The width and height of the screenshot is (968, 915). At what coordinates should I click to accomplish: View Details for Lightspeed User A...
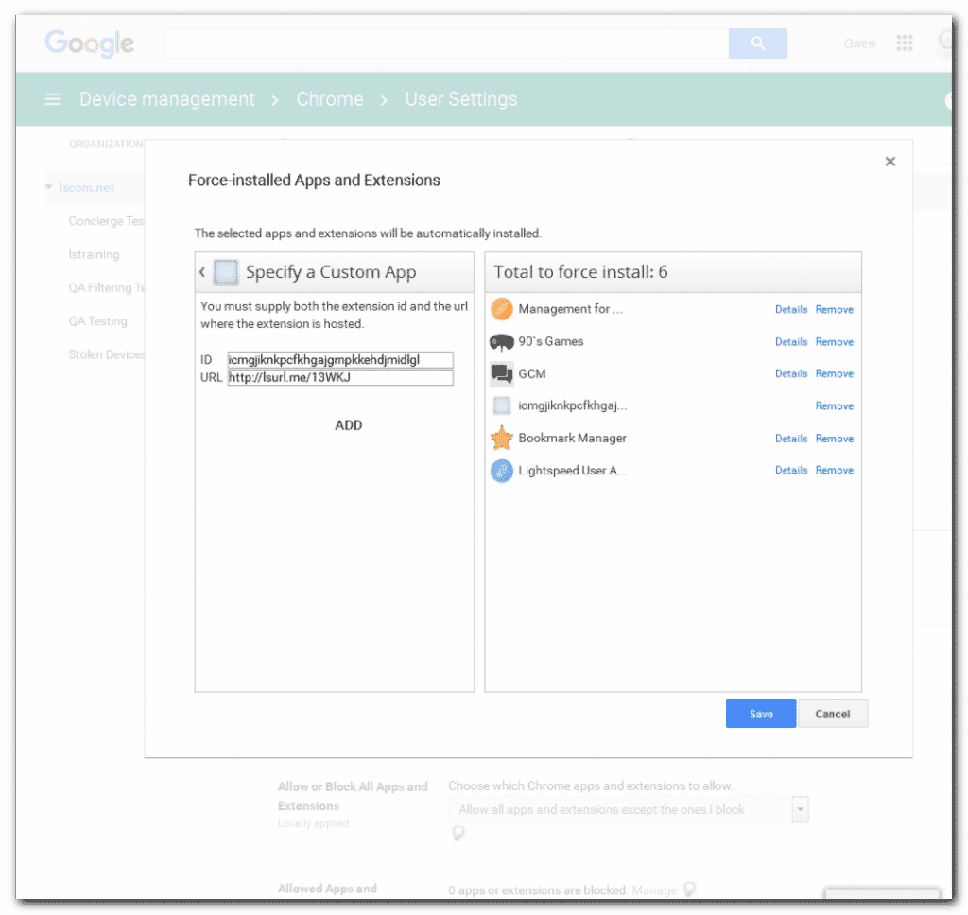tap(791, 470)
